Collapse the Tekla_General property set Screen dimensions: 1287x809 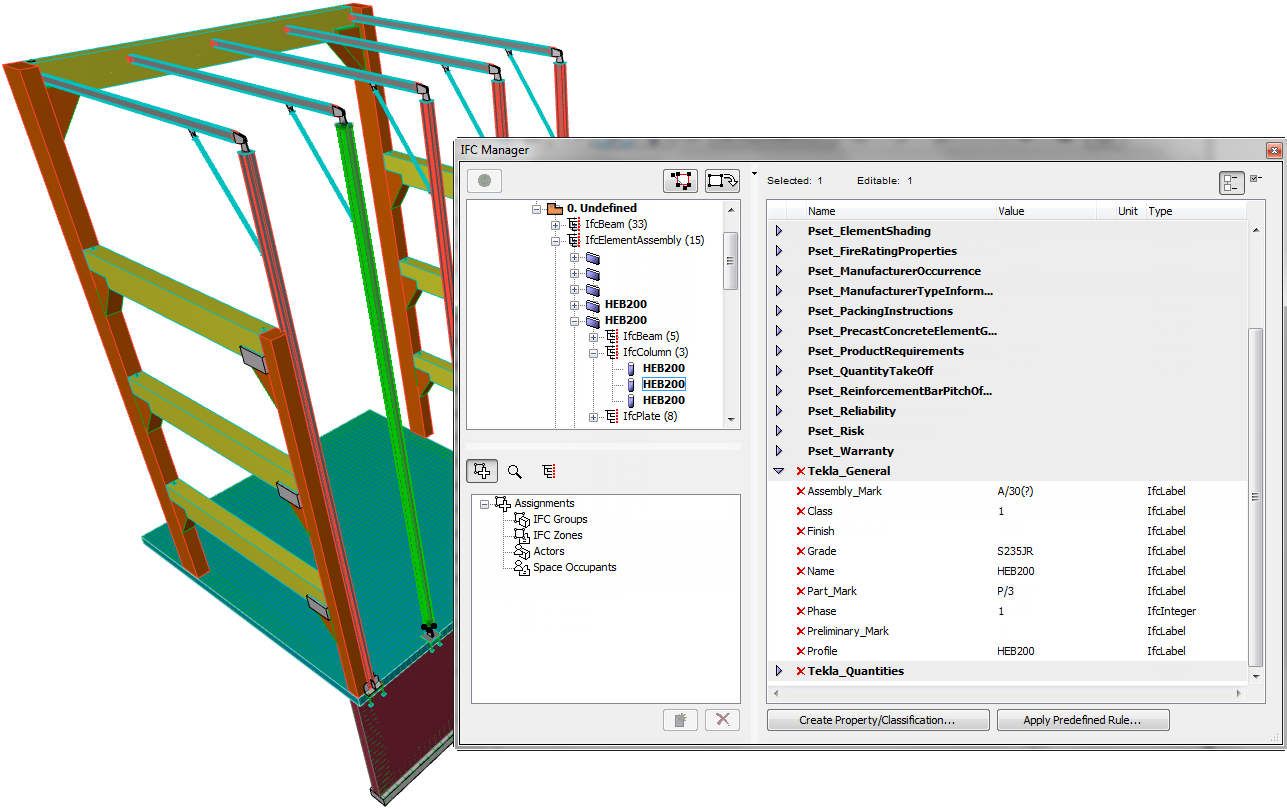779,471
